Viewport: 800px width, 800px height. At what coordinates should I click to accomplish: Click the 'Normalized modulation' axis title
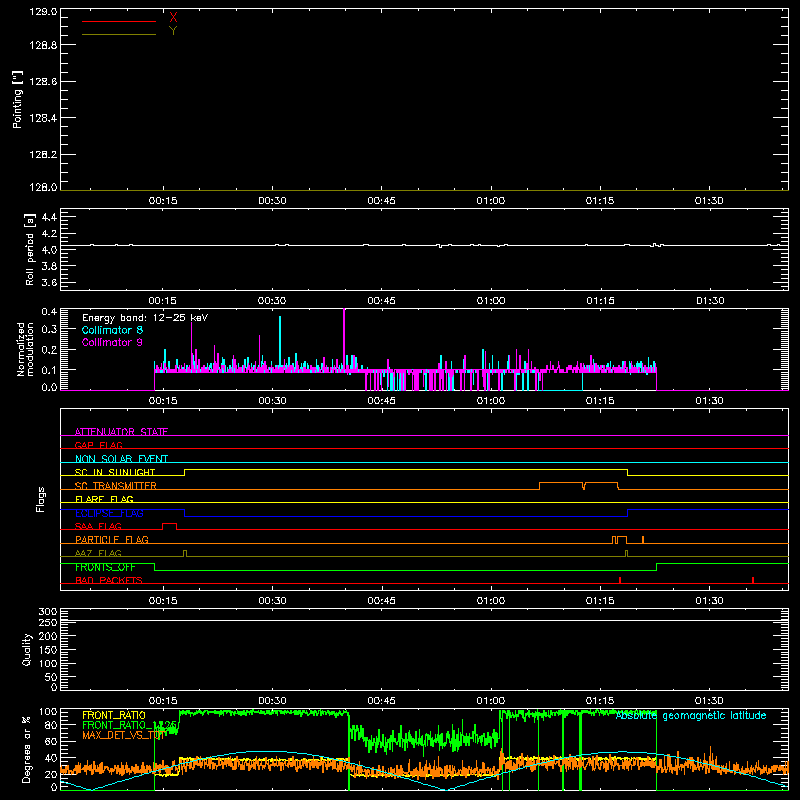tap(24, 349)
